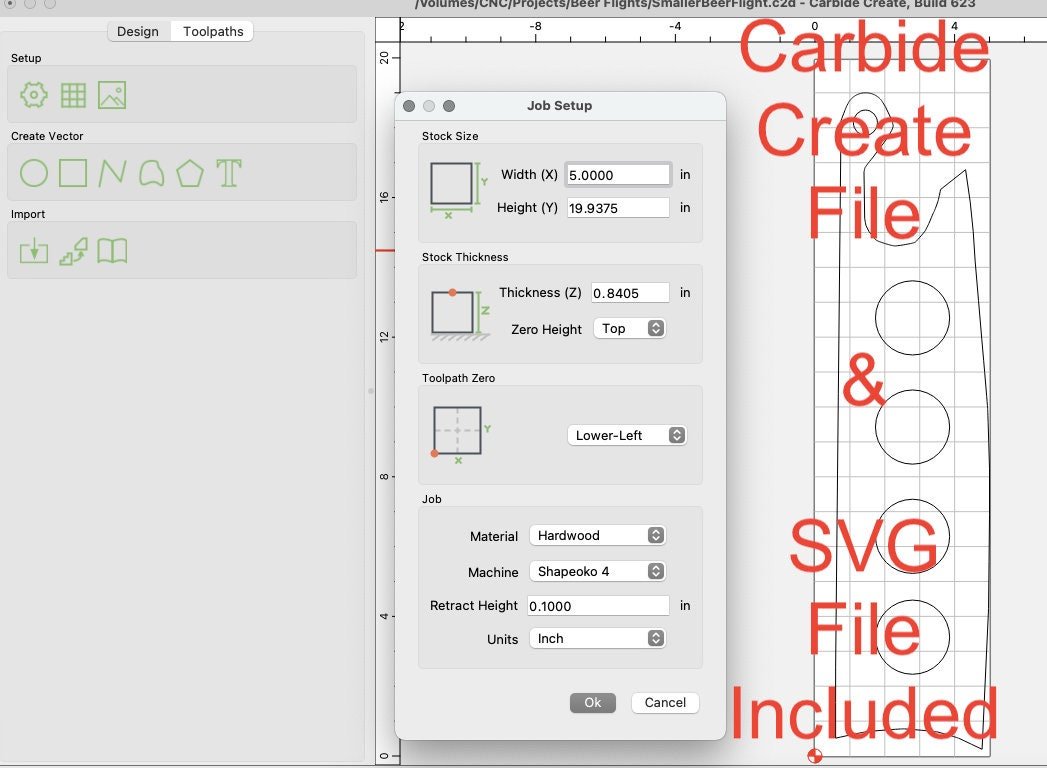Select the Polygon vector tool
The image size is (1047, 768).
190,173
